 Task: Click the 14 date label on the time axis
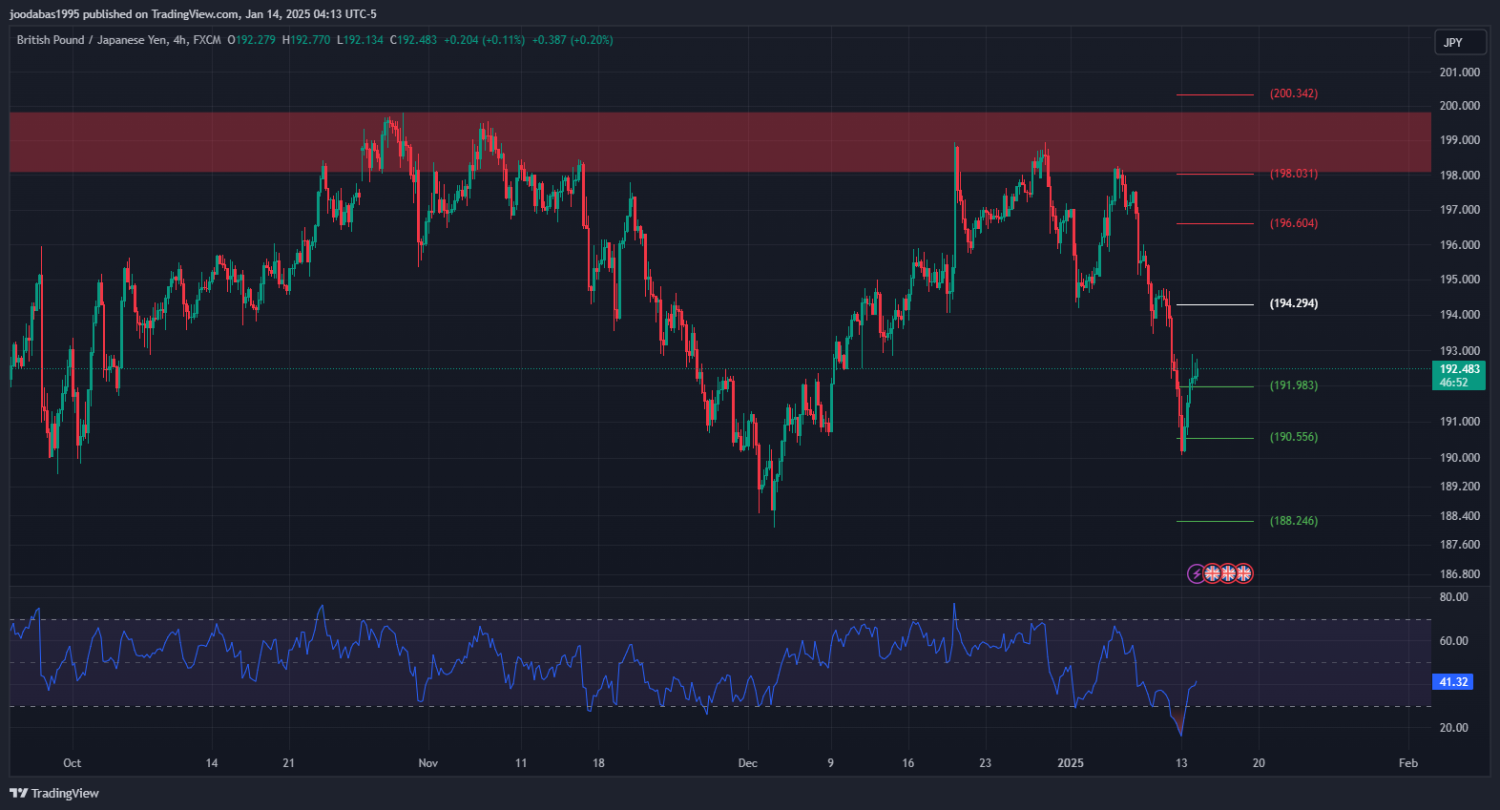click(x=212, y=762)
